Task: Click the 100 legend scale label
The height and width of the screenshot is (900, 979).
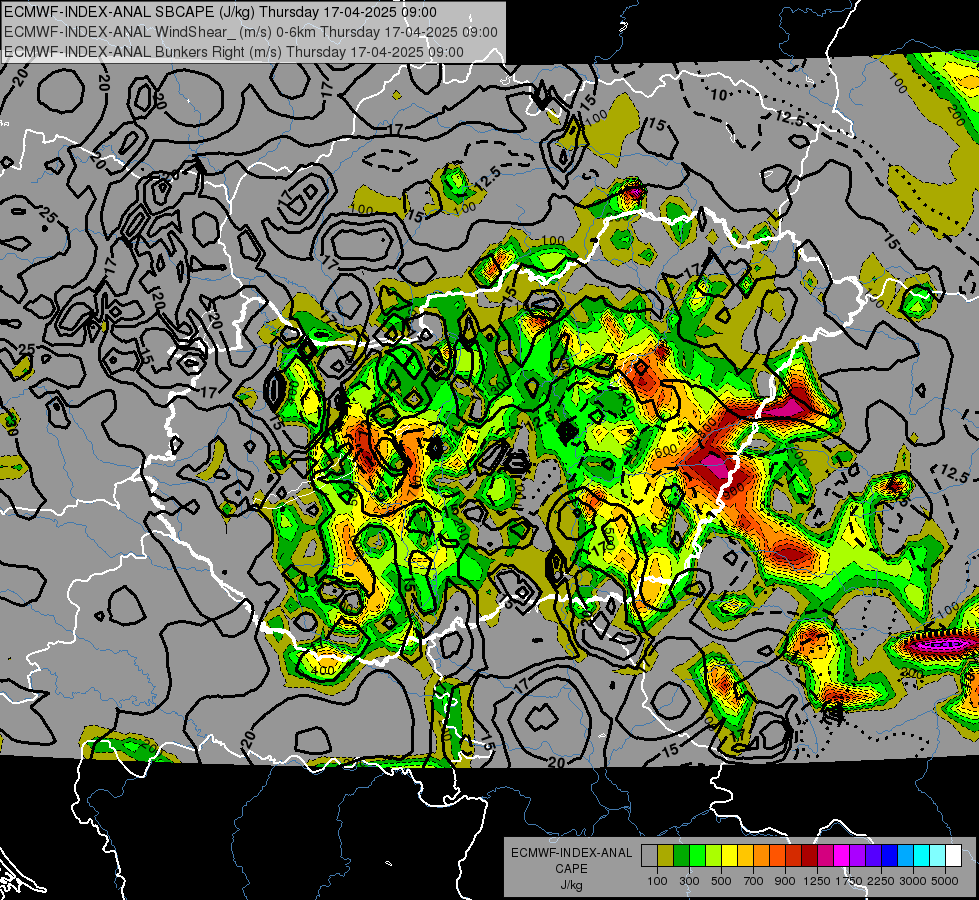Action: (657, 881)
